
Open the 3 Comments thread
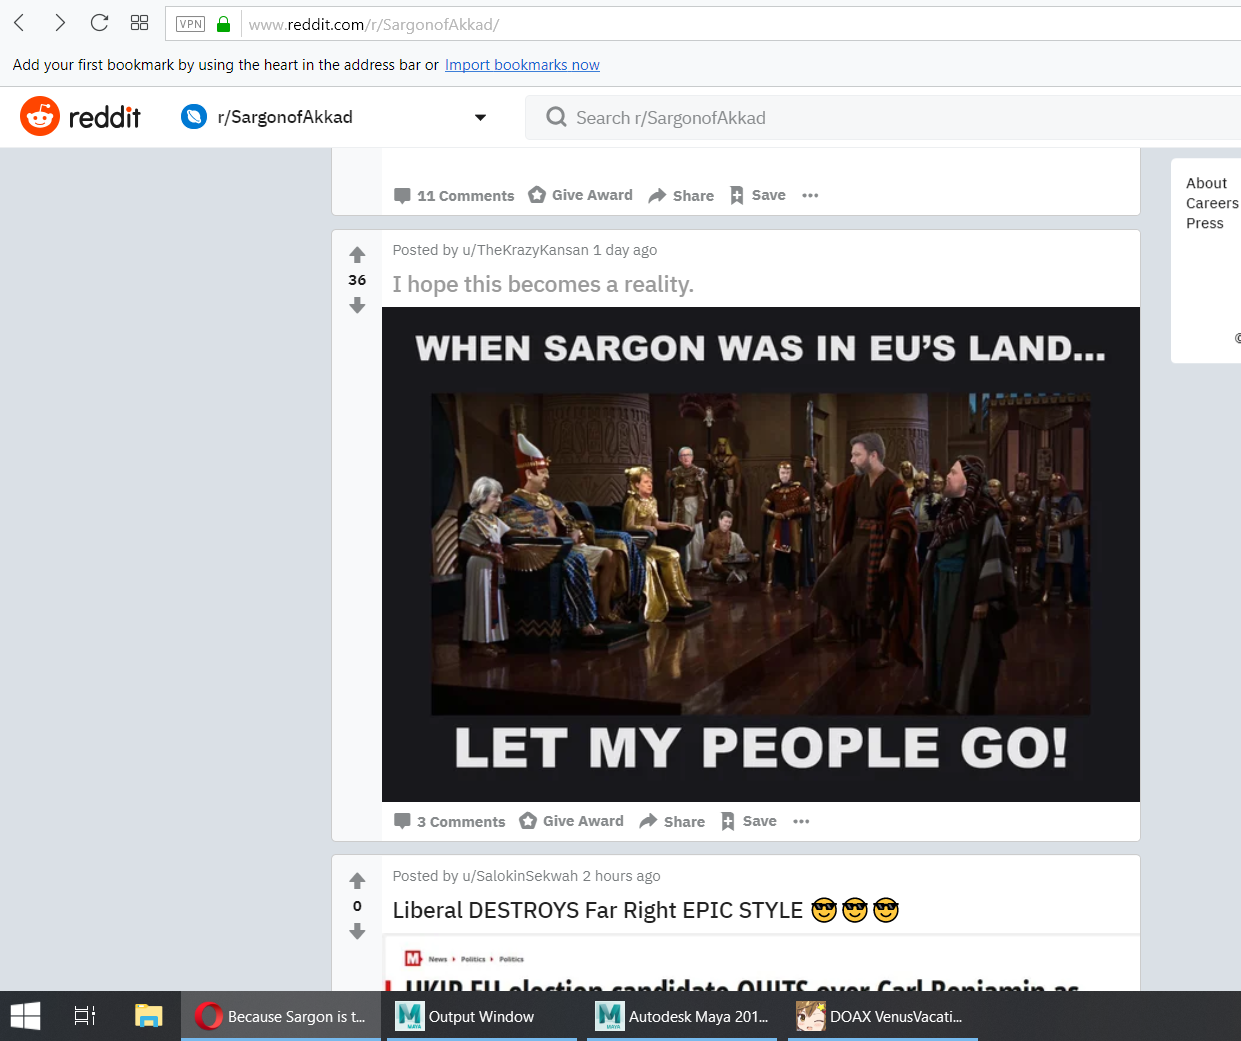[x=450, y=822]
